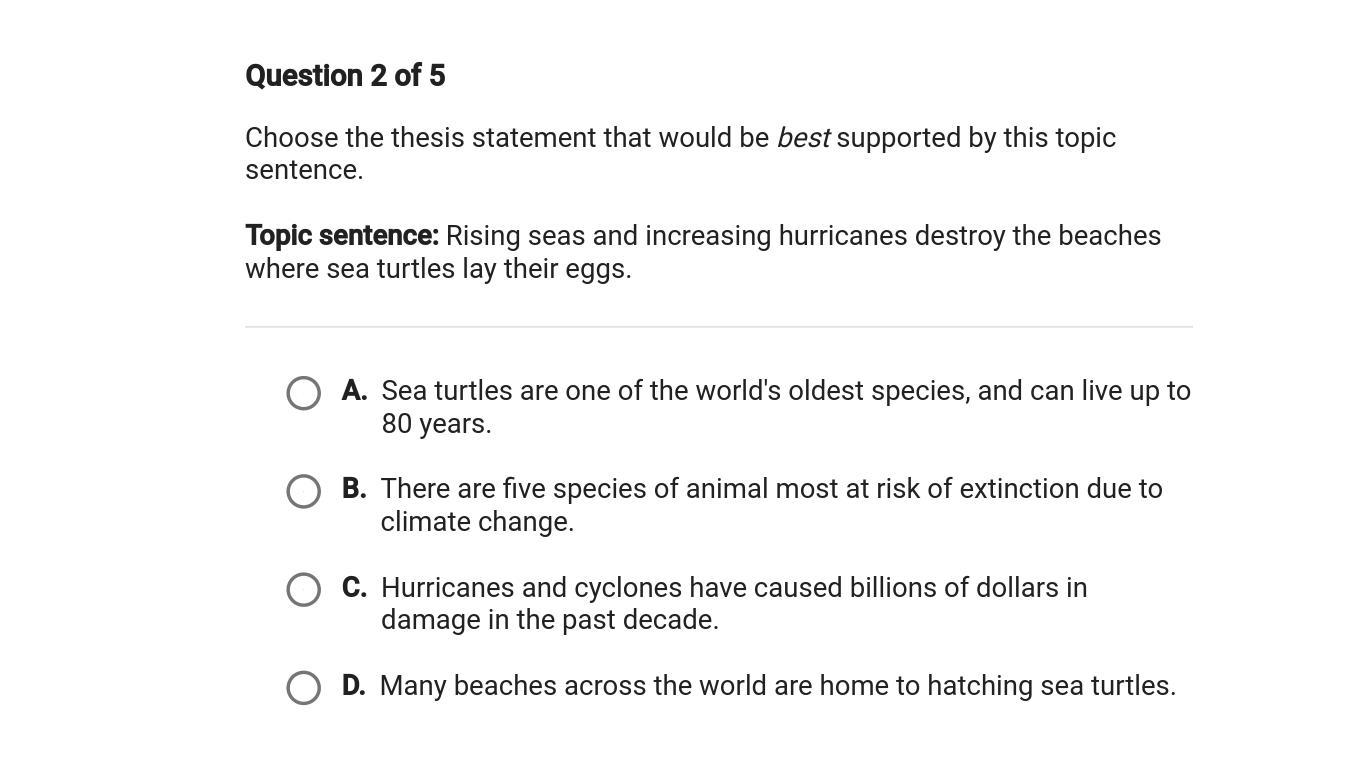Viewport: 1366px width, 768px height.
Task: Select the radio button for option A
Action: point(304,393)
